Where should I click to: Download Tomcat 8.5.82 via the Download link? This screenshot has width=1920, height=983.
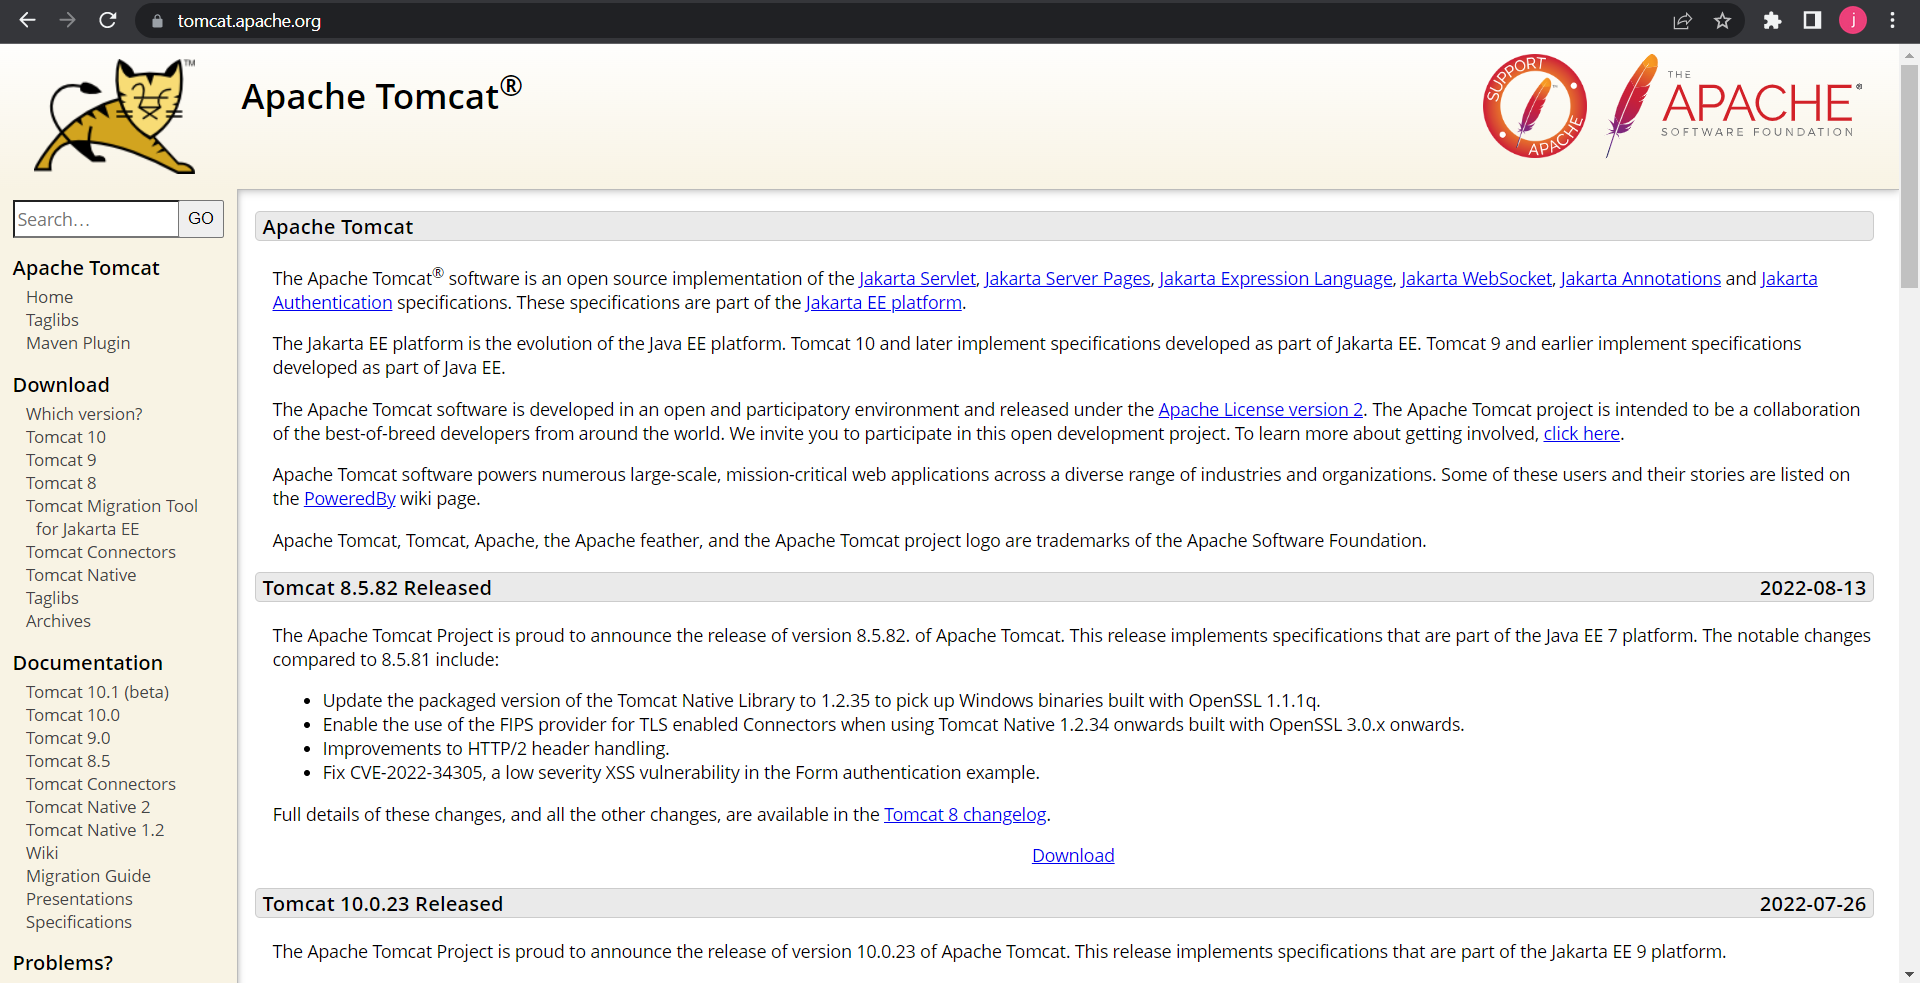(x=1072, y=855)
